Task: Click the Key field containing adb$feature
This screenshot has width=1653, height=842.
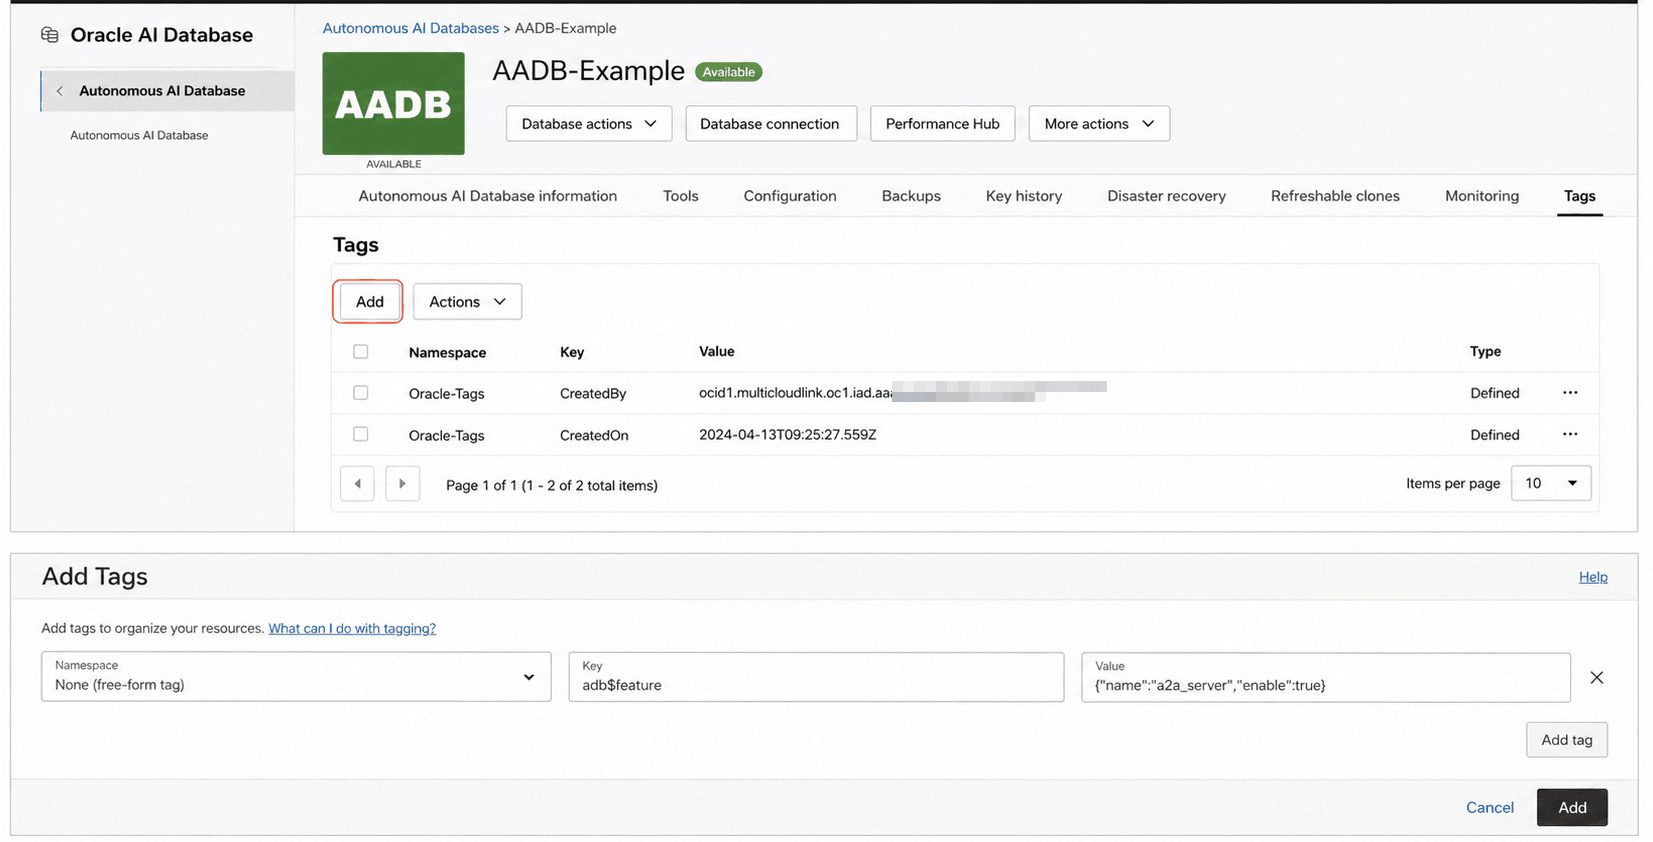Action: (816, 677)
